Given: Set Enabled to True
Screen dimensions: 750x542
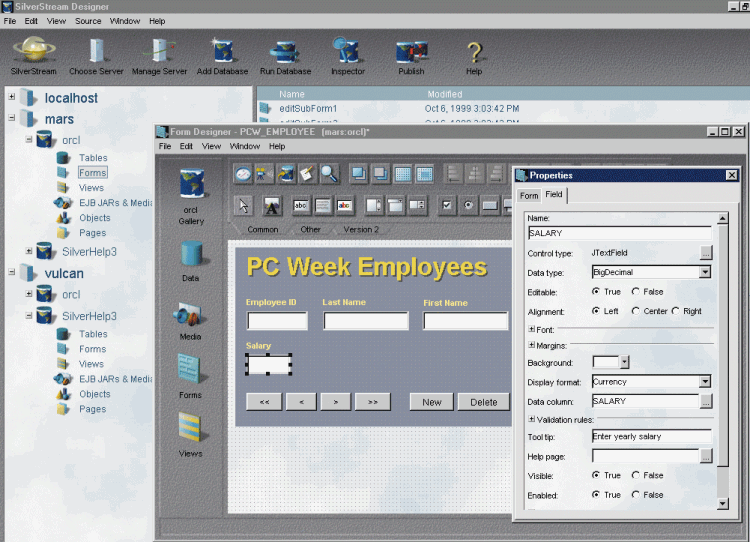Looking at the screenshot, I should [x=596, y=495].
